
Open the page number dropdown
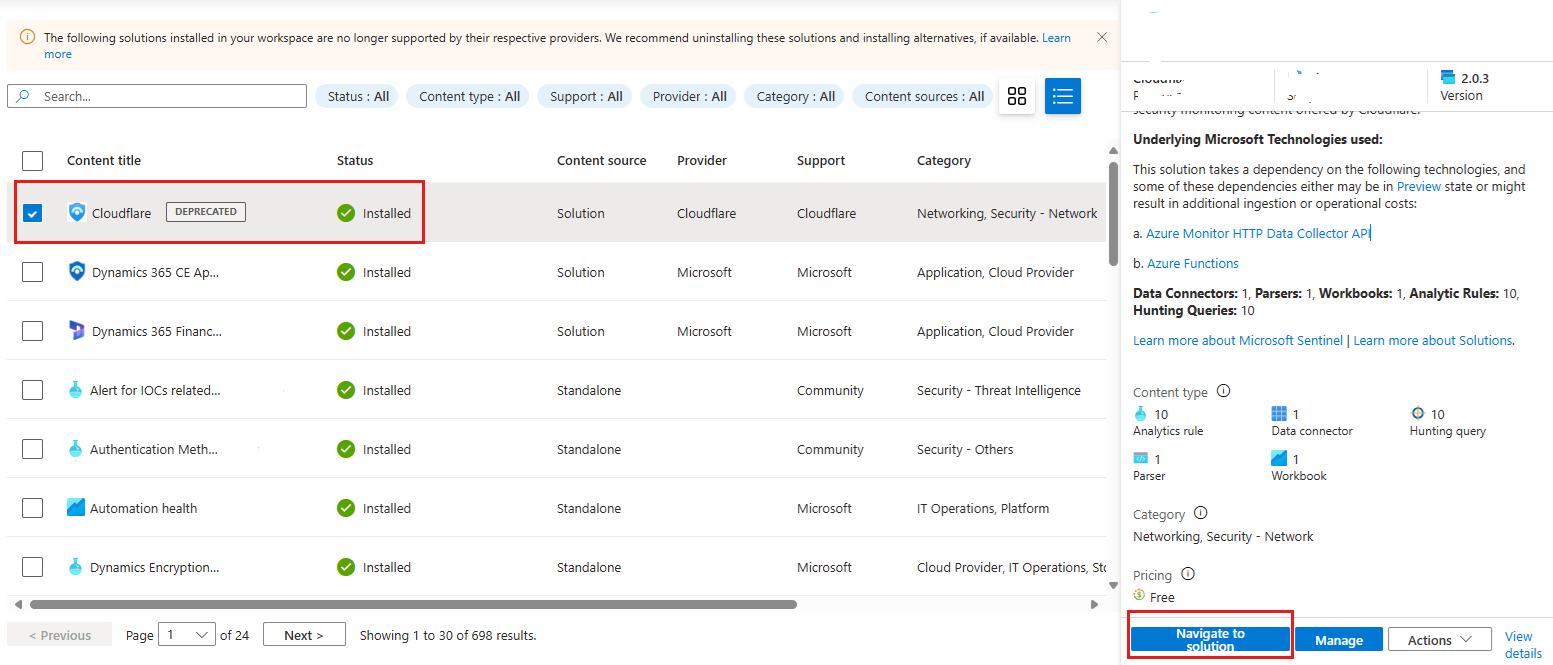pyautogui.click(x=189, y=635)
